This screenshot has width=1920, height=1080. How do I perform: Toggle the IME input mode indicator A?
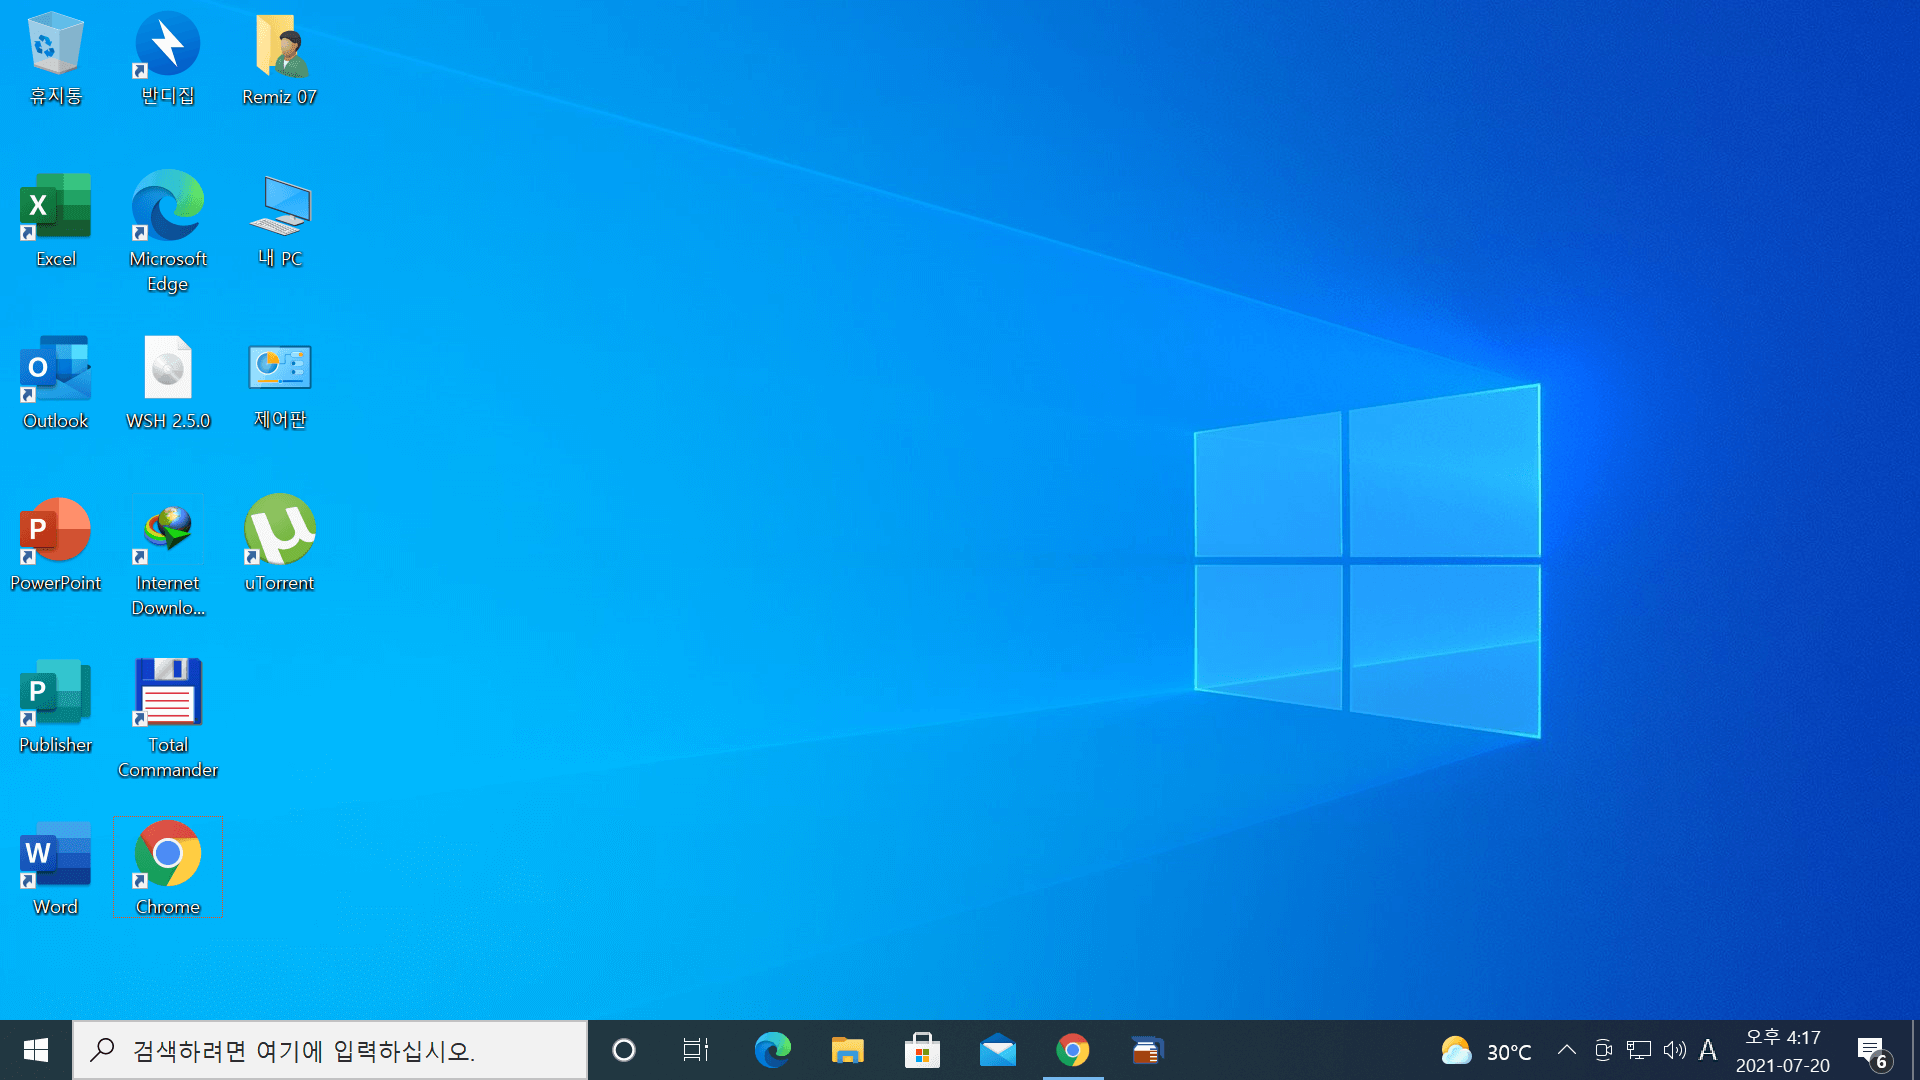pyautogui.click(x=1708, y=1050)
